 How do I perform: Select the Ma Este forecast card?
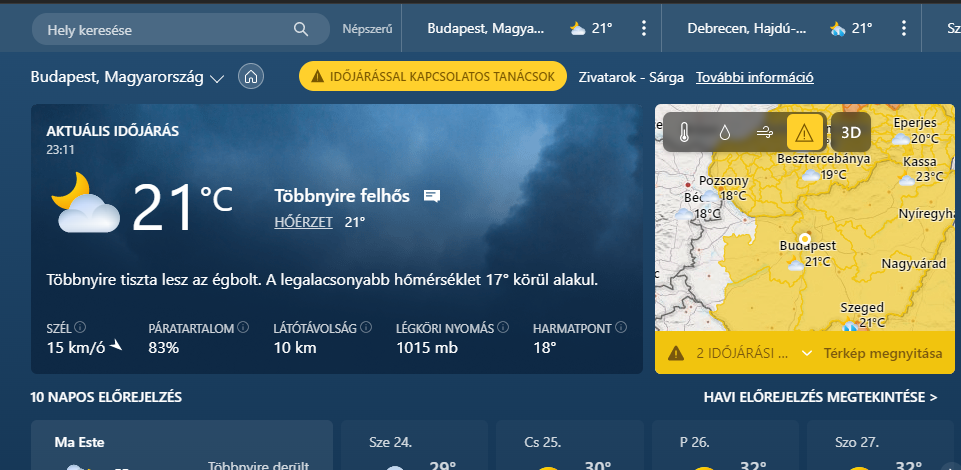[x=181, y=445]
